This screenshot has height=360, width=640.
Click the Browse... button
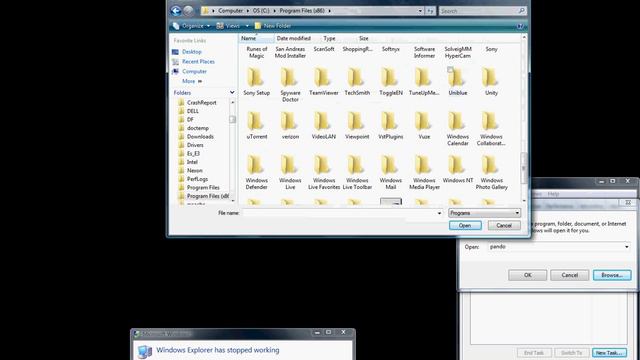[x=612, y=275]
